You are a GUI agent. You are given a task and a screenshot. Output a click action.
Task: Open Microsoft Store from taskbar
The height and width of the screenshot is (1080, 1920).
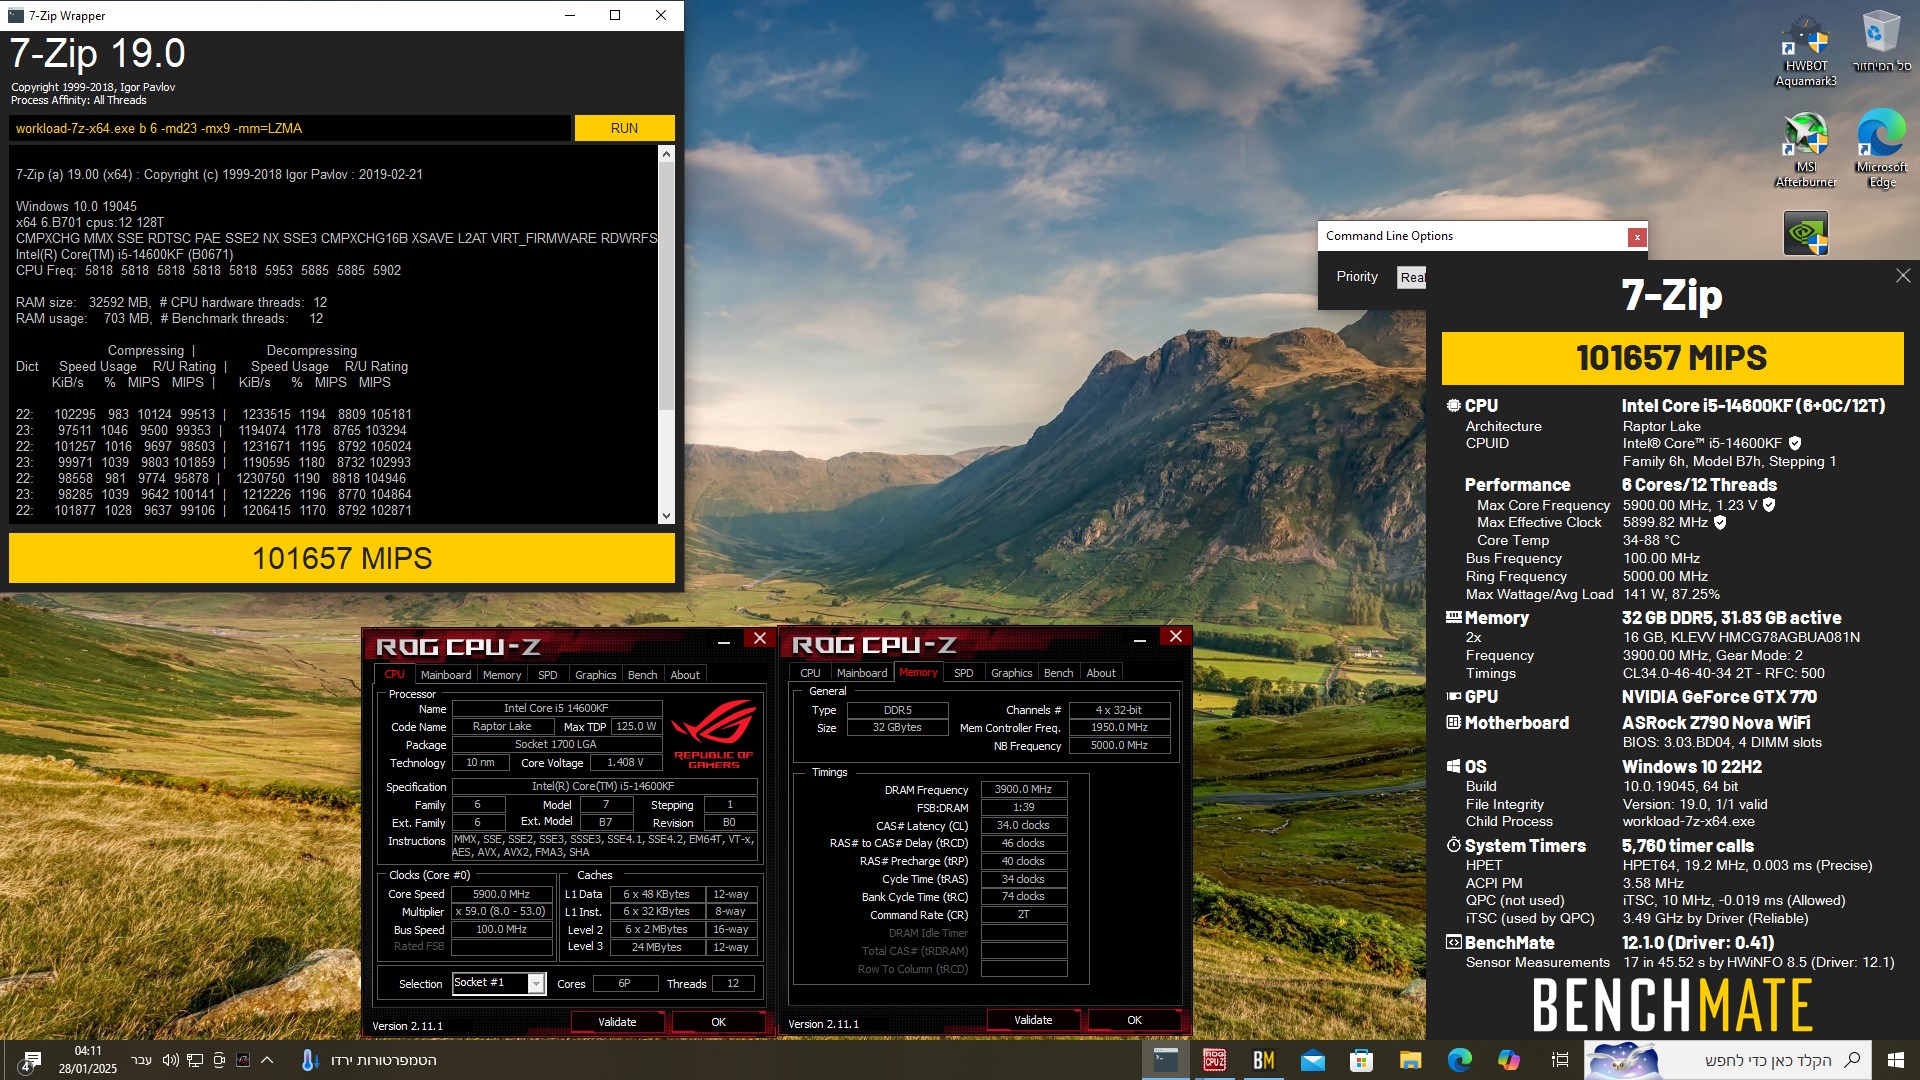click(x=1361, y=1060)
